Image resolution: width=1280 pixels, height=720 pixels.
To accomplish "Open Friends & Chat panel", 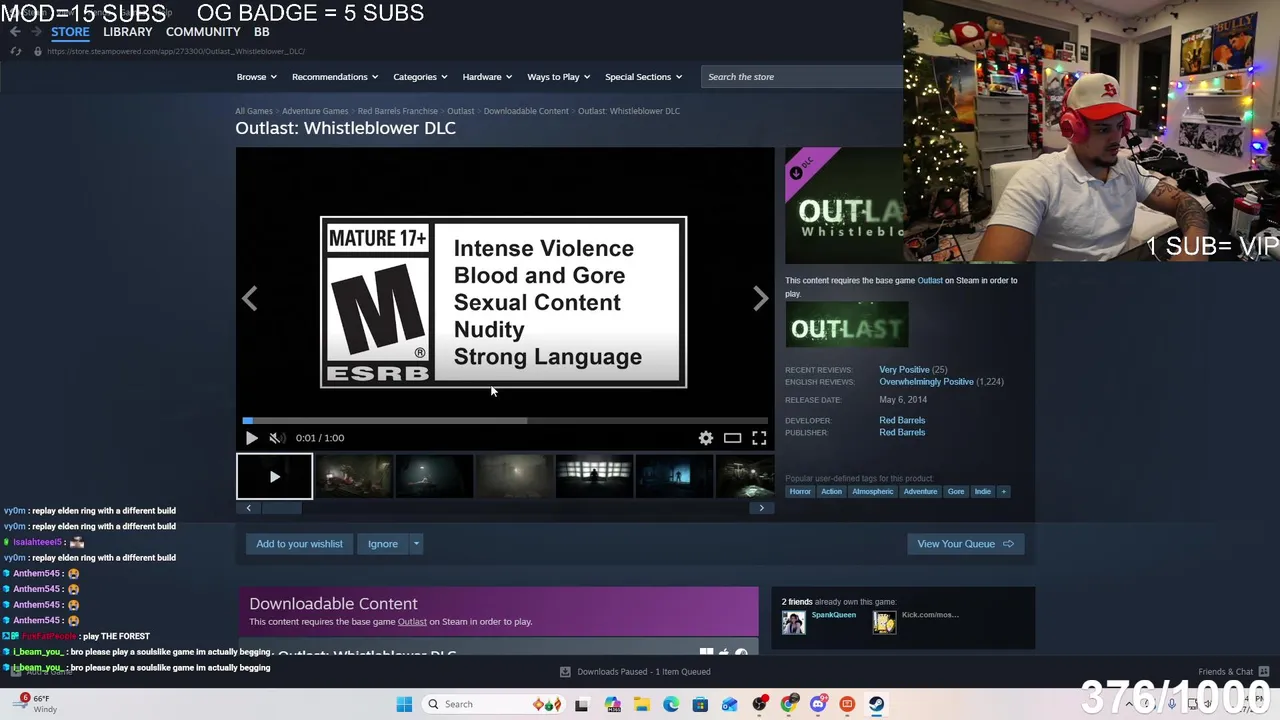I will pos(1233,672).
